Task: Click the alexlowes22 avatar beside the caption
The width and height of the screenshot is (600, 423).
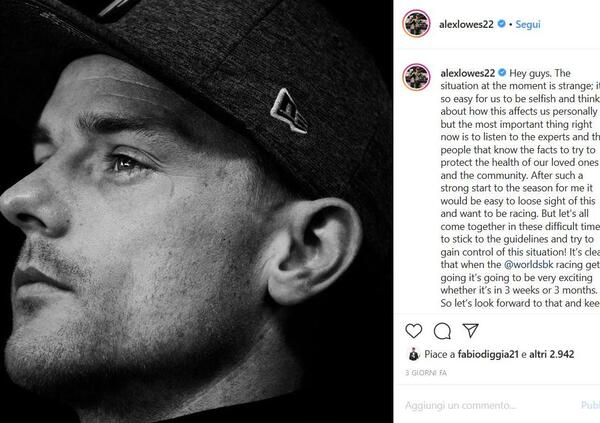Action: click(x=415, y=78)
